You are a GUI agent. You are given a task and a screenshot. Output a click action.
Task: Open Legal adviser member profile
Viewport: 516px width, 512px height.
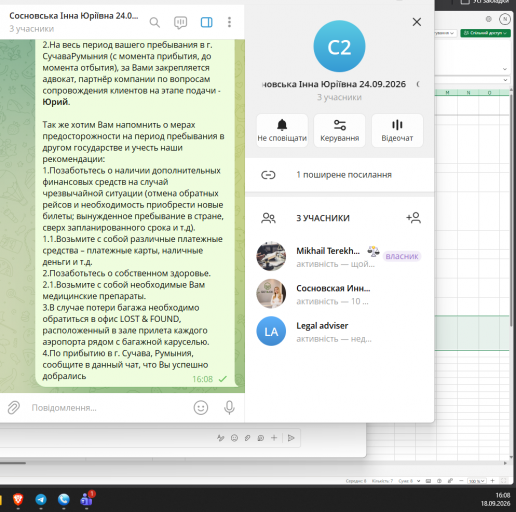coord(340,331)
